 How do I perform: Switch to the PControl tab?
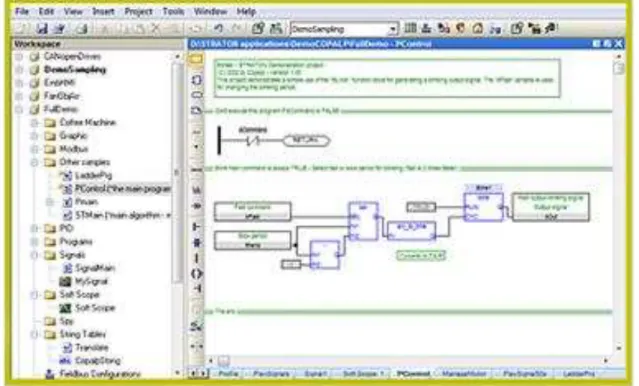[x=413, y=373]
